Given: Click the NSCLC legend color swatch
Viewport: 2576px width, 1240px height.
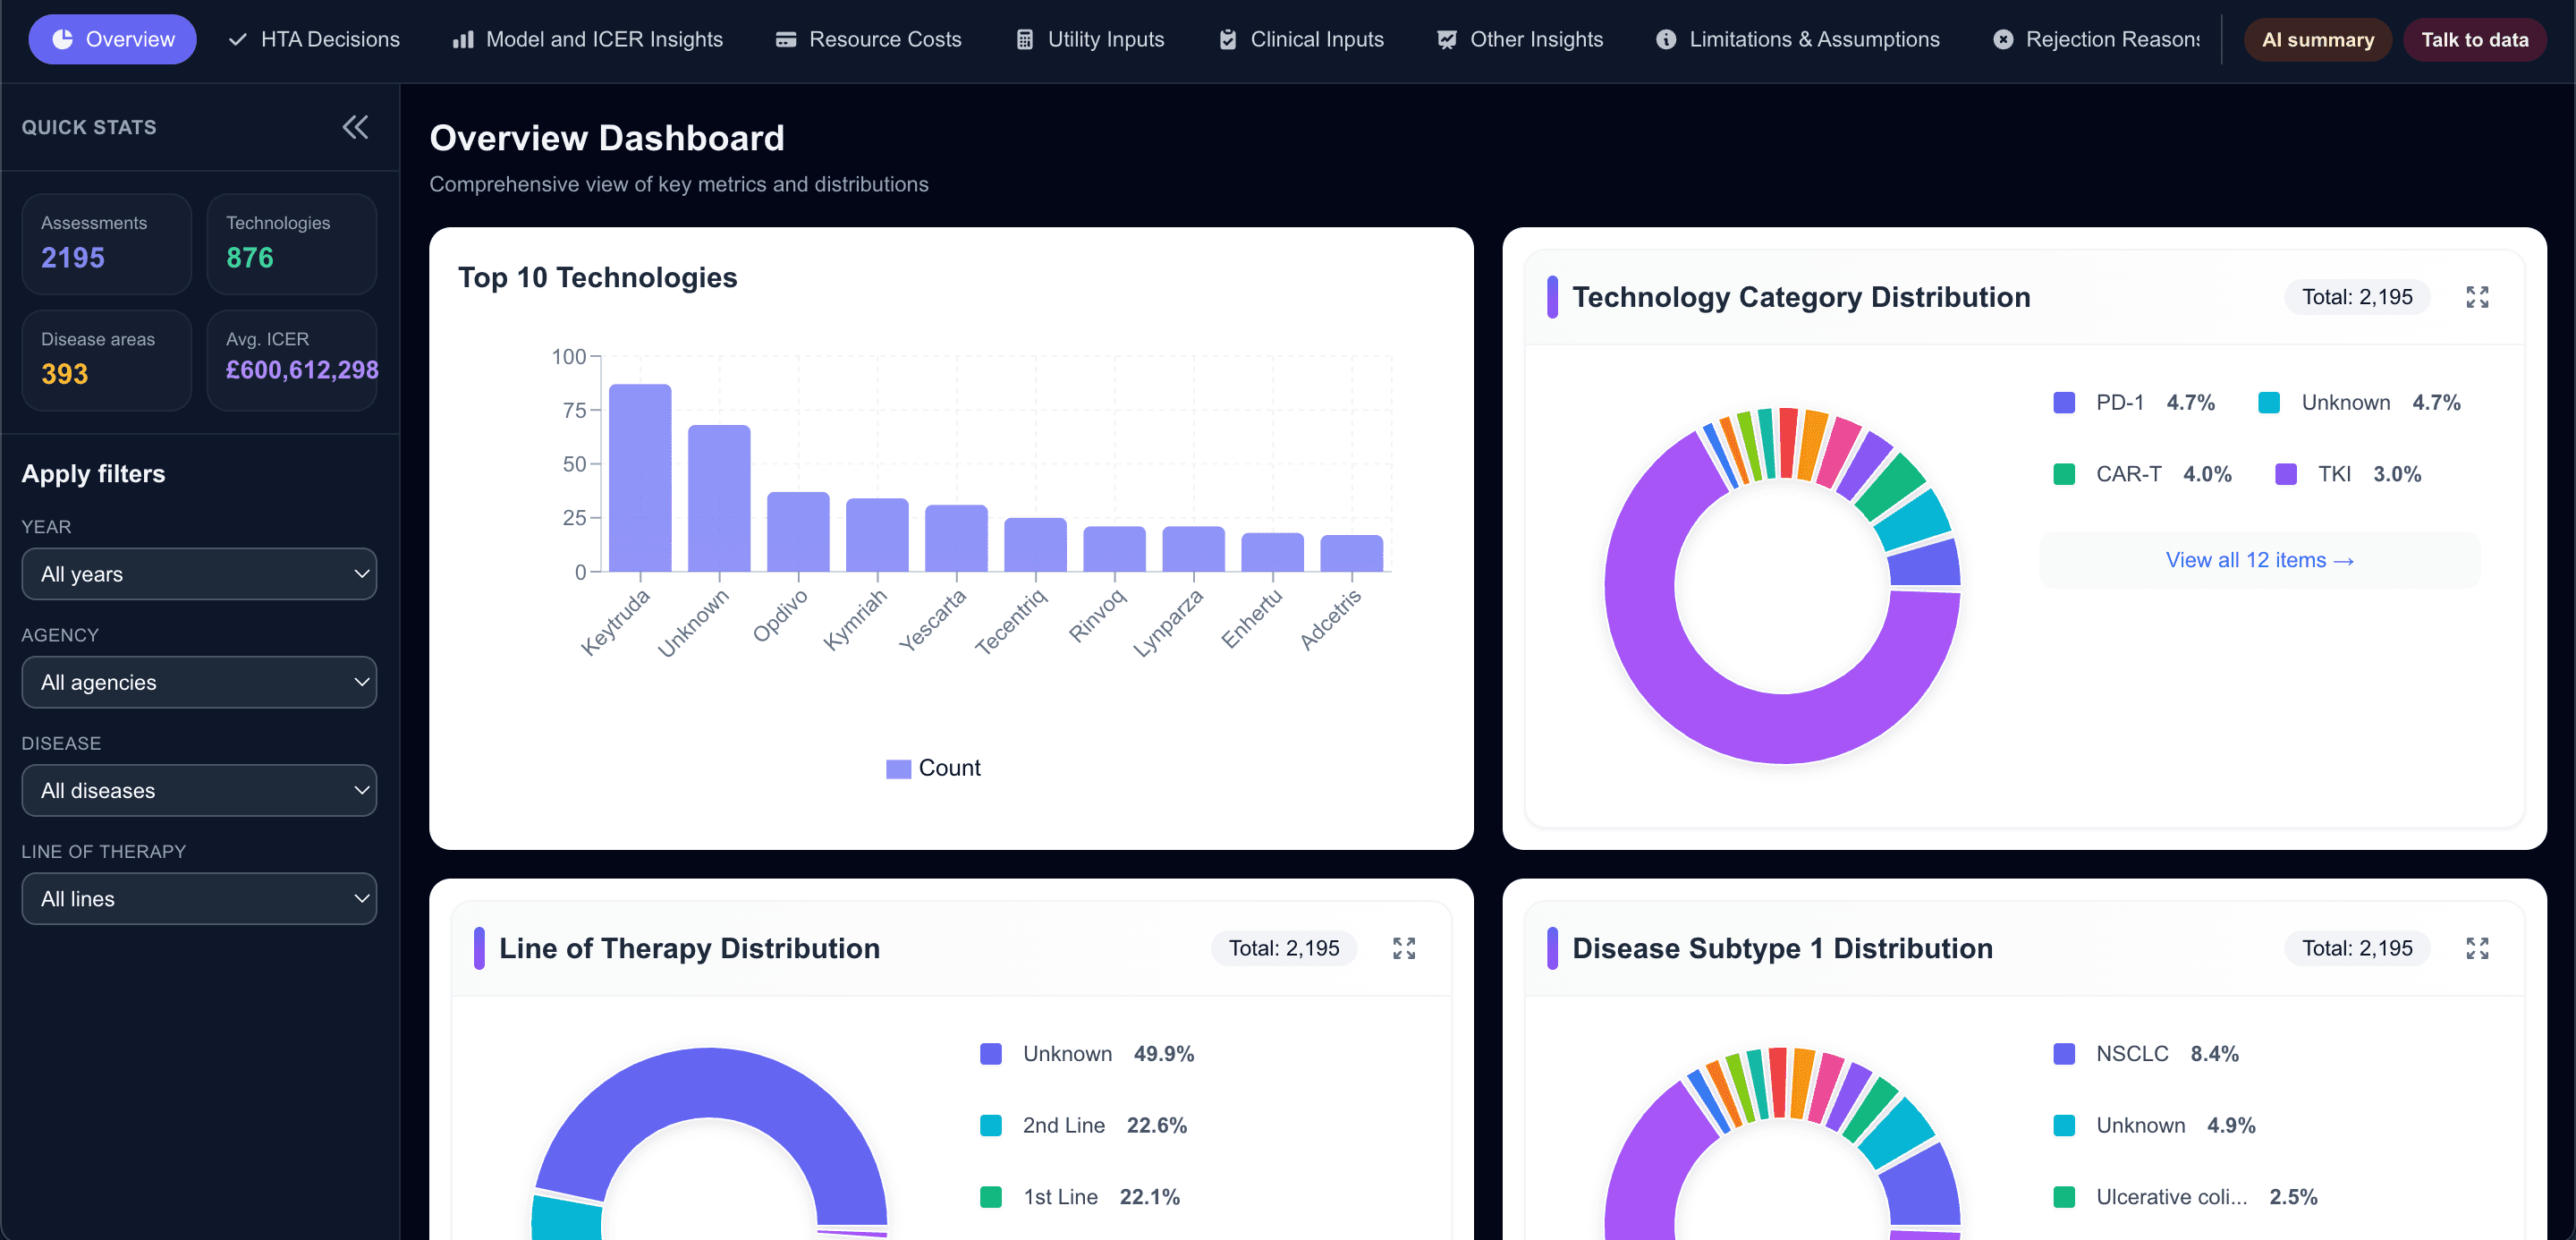Looking at the screenshot, I should tap(2064, 1054).
